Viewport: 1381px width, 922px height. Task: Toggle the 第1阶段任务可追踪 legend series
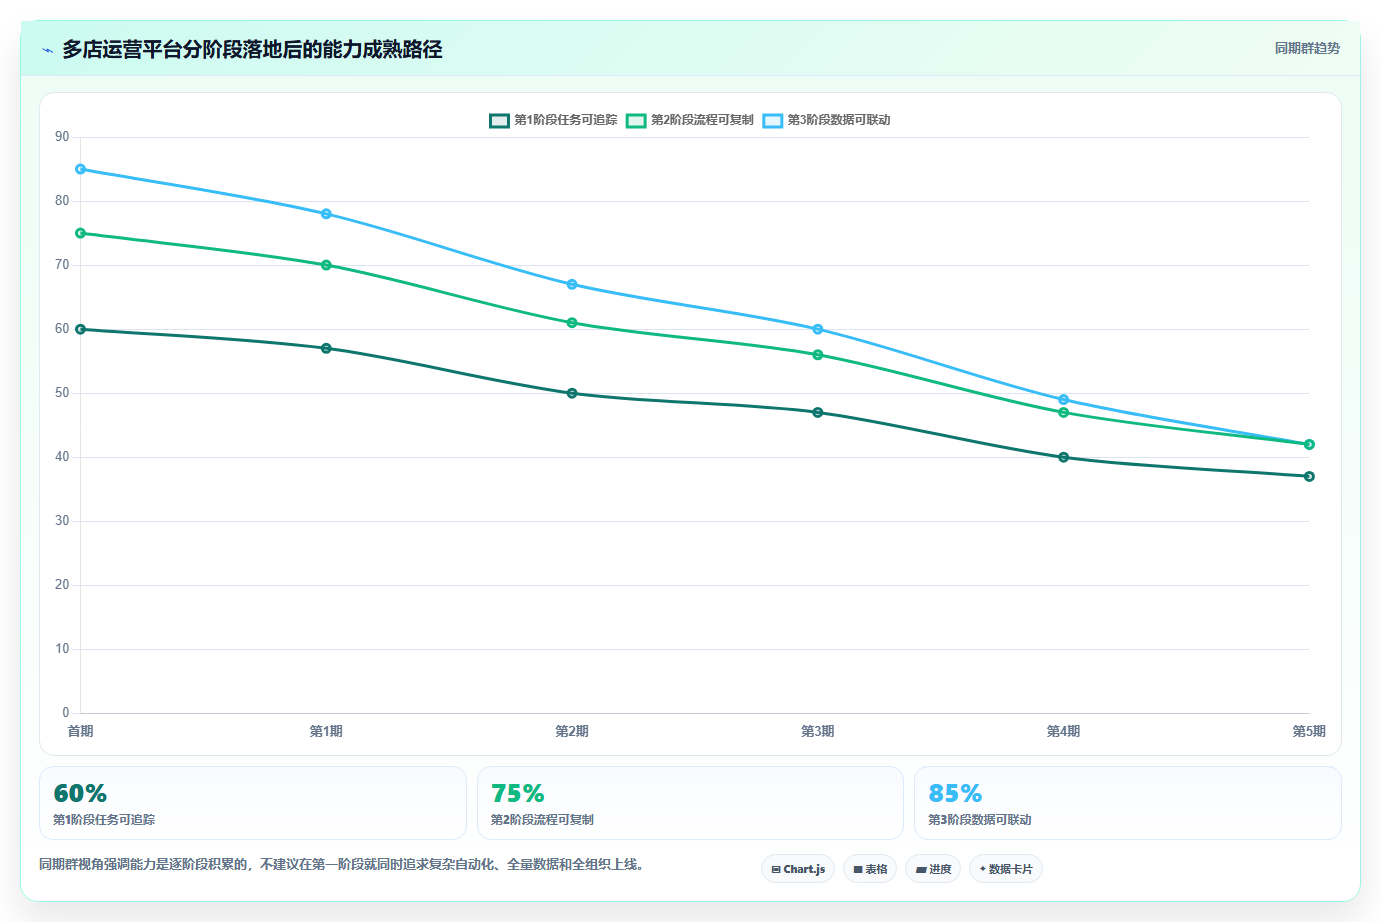[553, 120]
